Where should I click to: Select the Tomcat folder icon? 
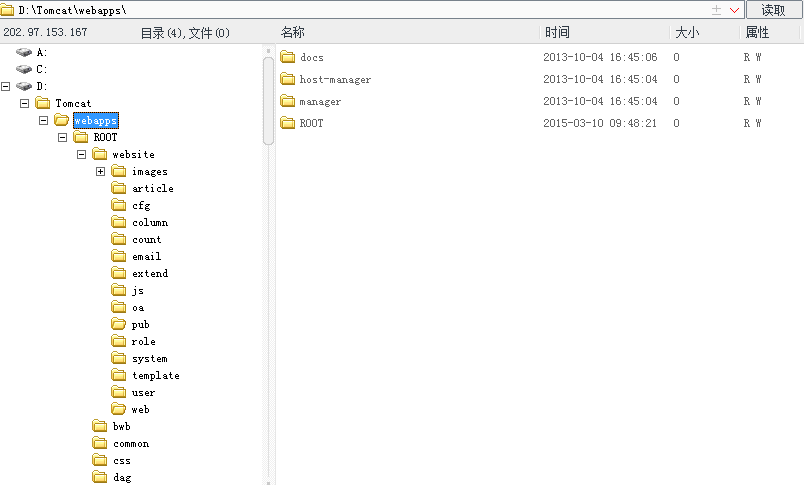tap(43, 103)
